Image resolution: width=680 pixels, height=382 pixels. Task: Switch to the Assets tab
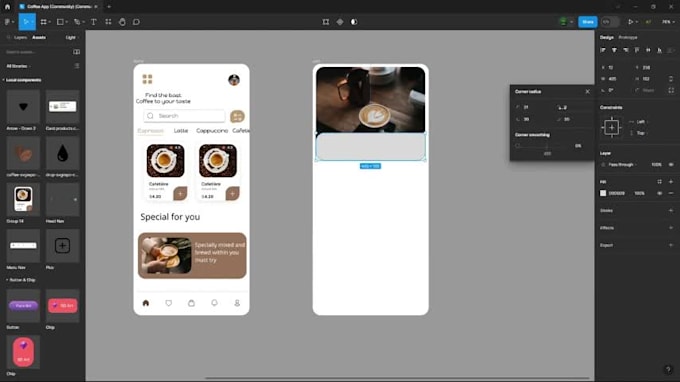point(39,38)
